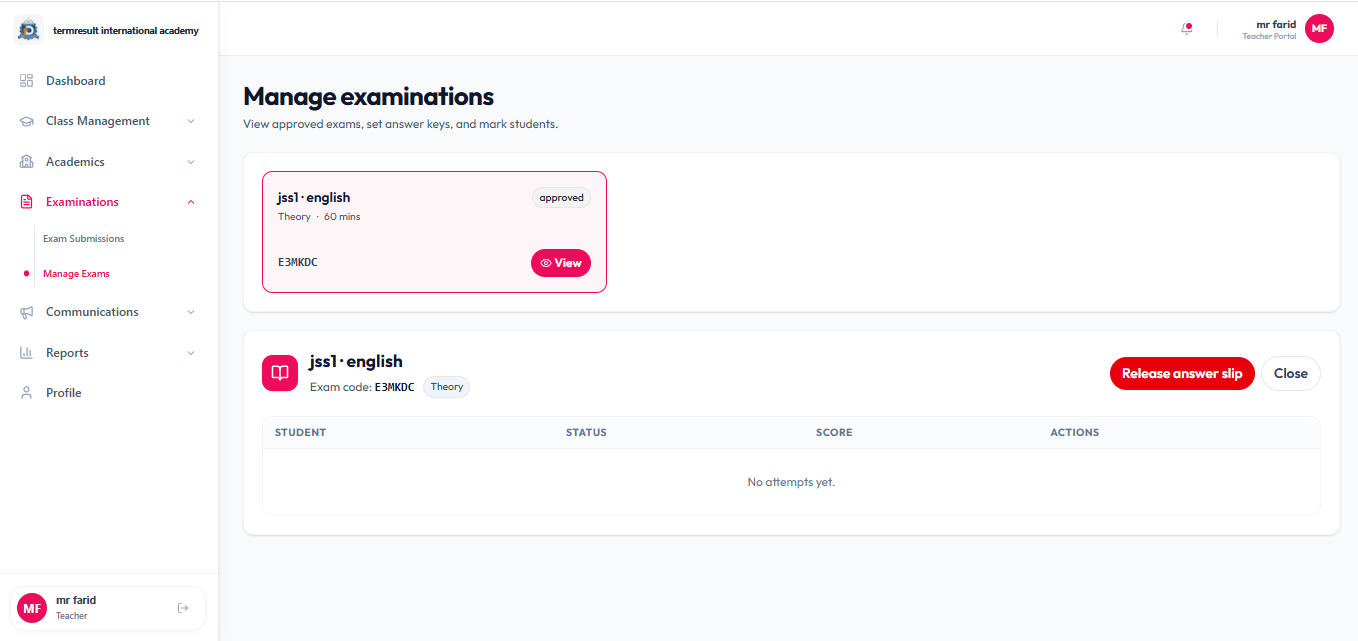Click the Theory tag near exam code
The height and width of the screenshot is (641, 1358).
point(447,387)
